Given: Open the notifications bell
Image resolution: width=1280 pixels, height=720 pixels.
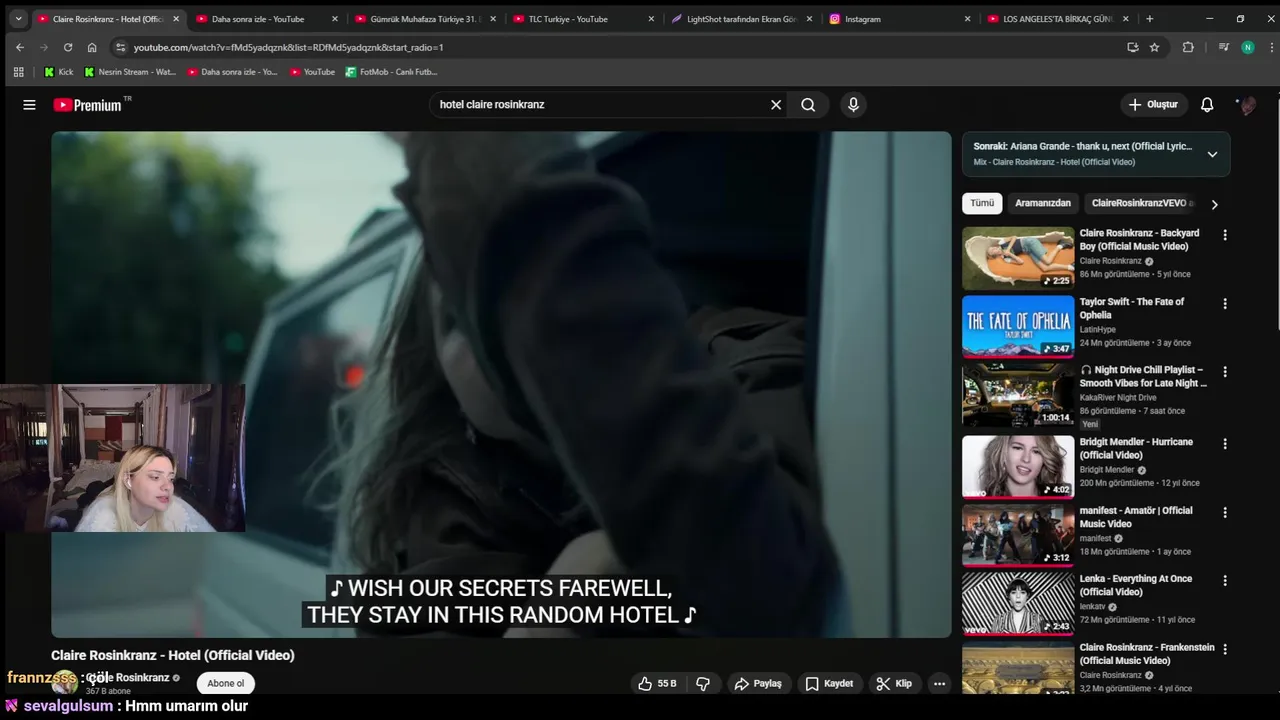Looking at the screenshot, I should click(x=1207, y=105).
